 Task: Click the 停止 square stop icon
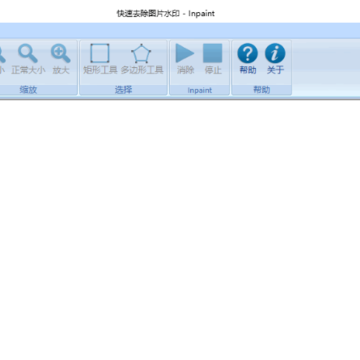tap(213, 53)
